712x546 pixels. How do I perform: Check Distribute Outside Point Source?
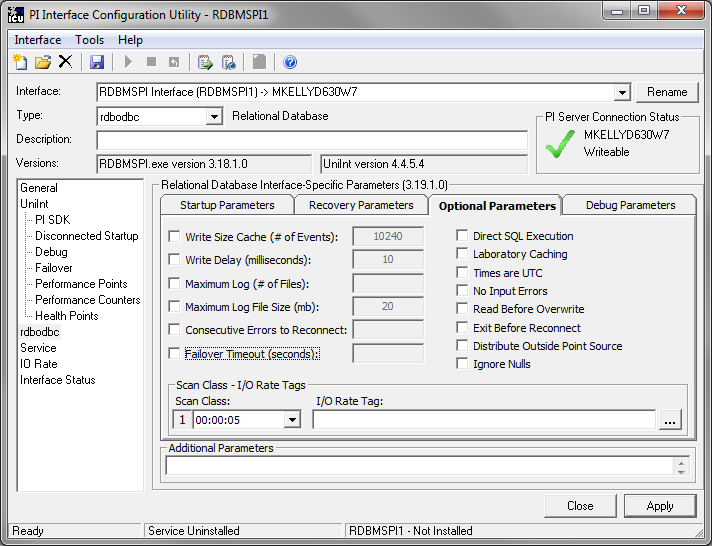pyautogui.click(x=462, y=346)
